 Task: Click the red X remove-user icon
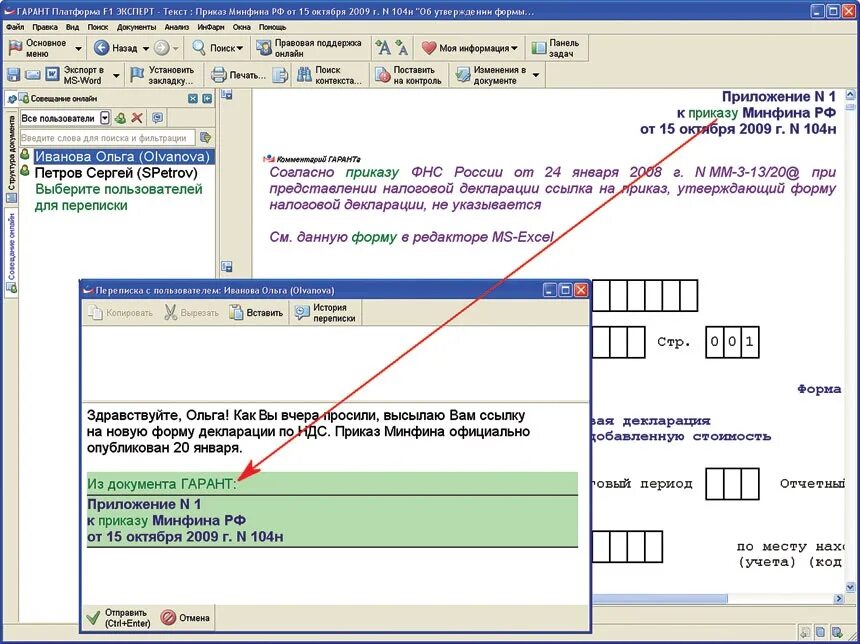tap(137, 118)
